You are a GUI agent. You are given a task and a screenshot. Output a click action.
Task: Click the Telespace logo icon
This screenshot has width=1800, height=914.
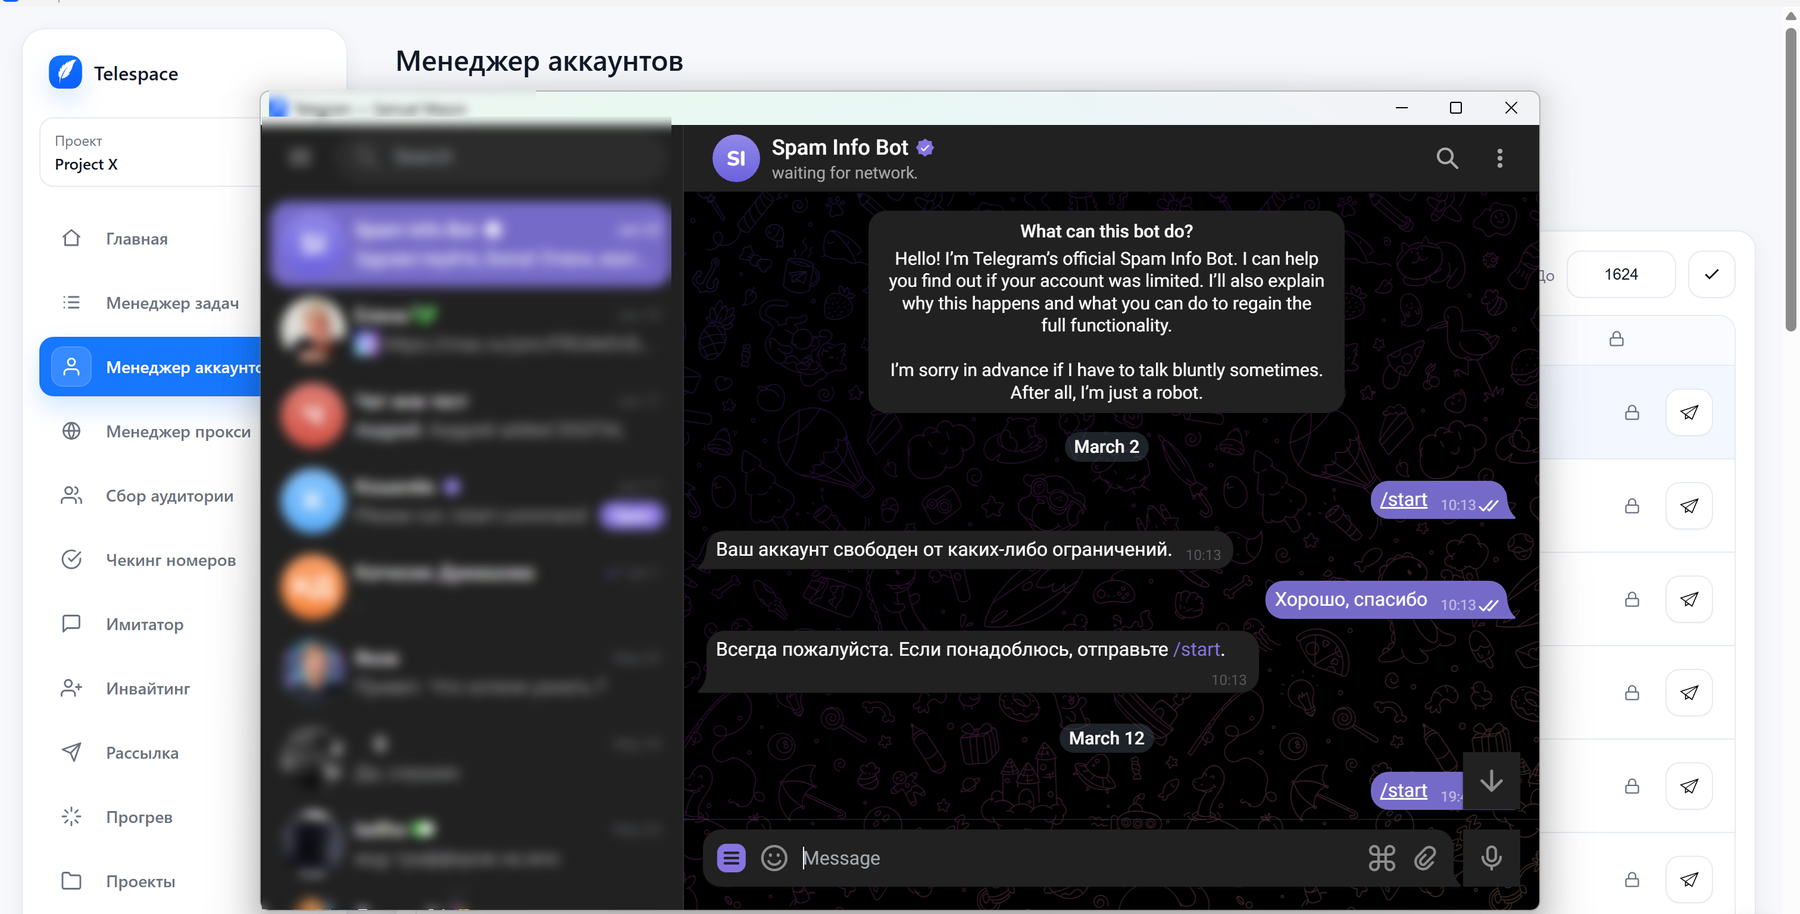(x=65, y=72)
